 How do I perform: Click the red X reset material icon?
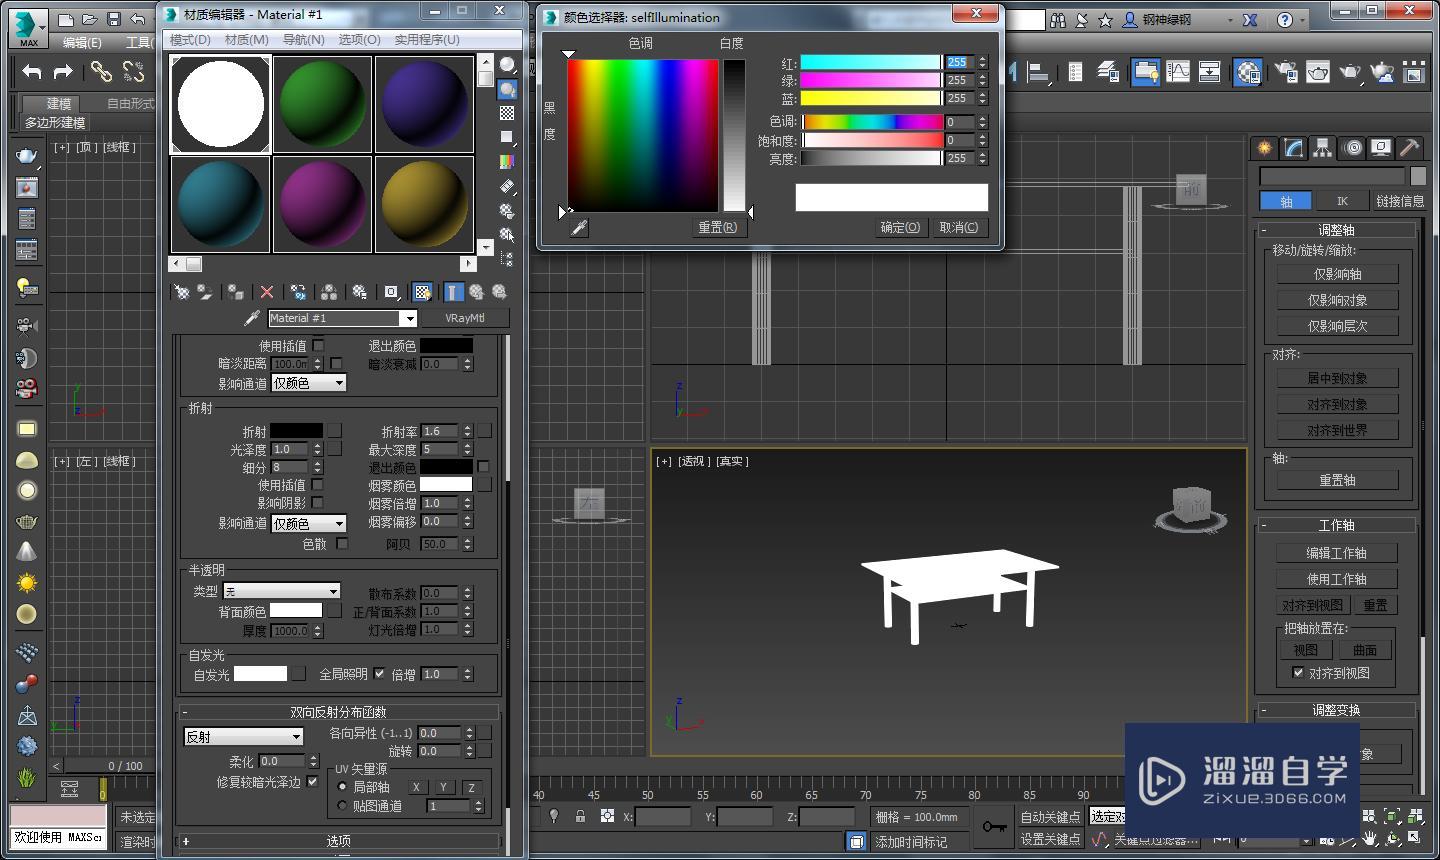(x=266, y=292)
